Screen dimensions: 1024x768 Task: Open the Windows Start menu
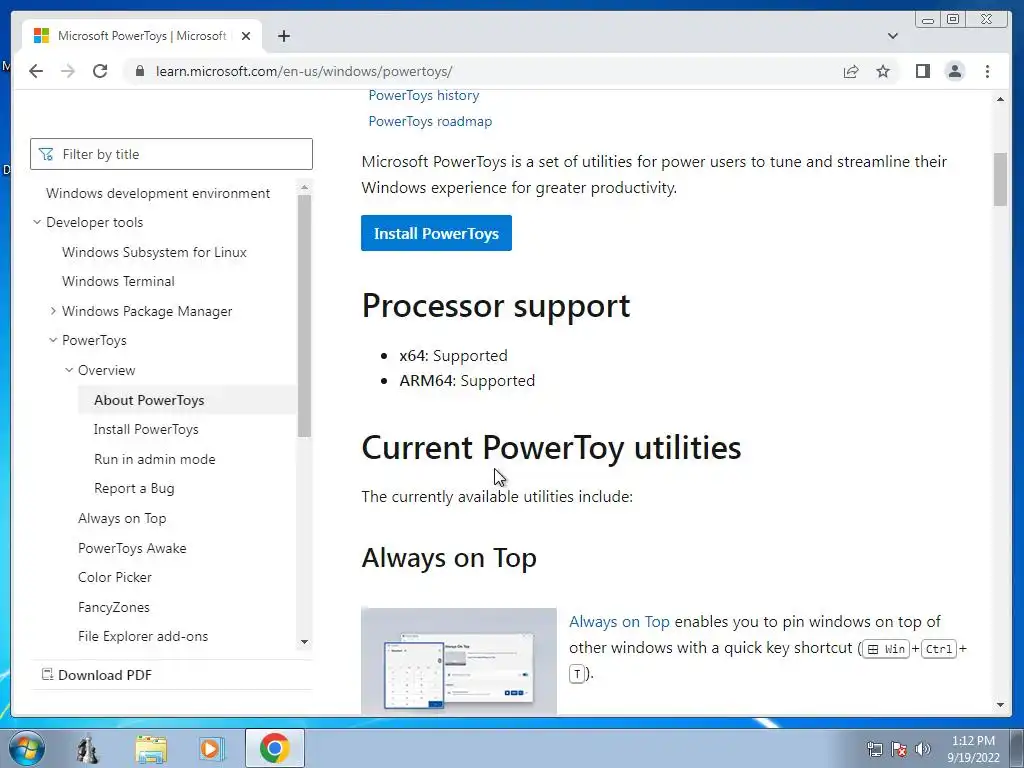coord(26,748)
